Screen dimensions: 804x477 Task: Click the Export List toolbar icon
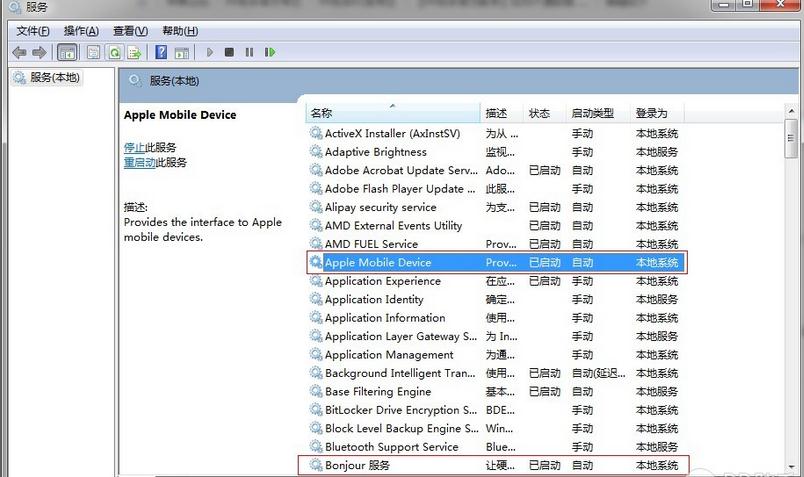134,52
